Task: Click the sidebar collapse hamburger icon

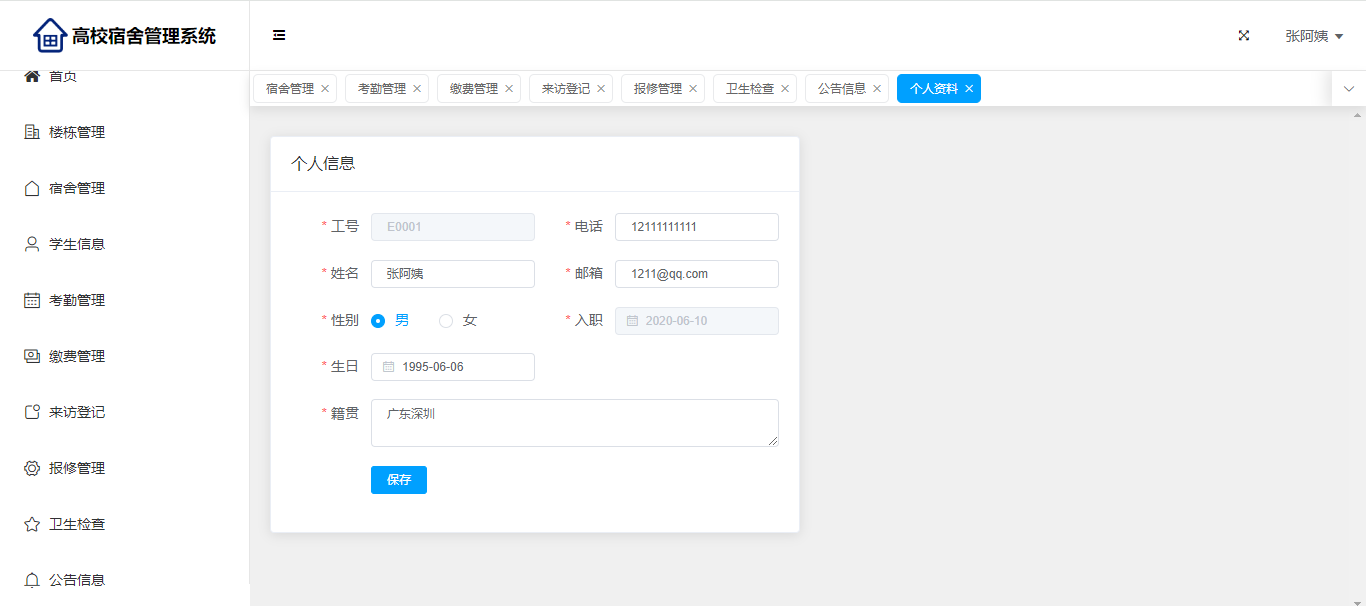Action: [279, 35]
